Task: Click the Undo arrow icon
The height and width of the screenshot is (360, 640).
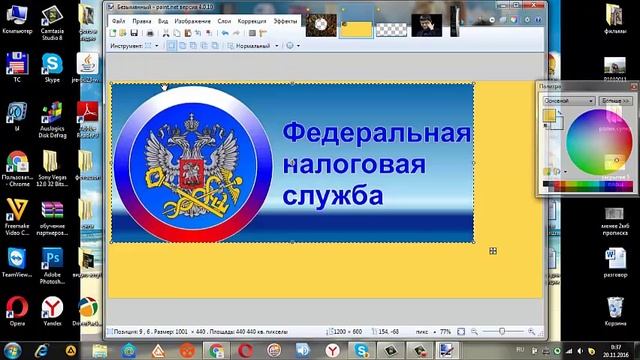Action: tap(225, 33)
